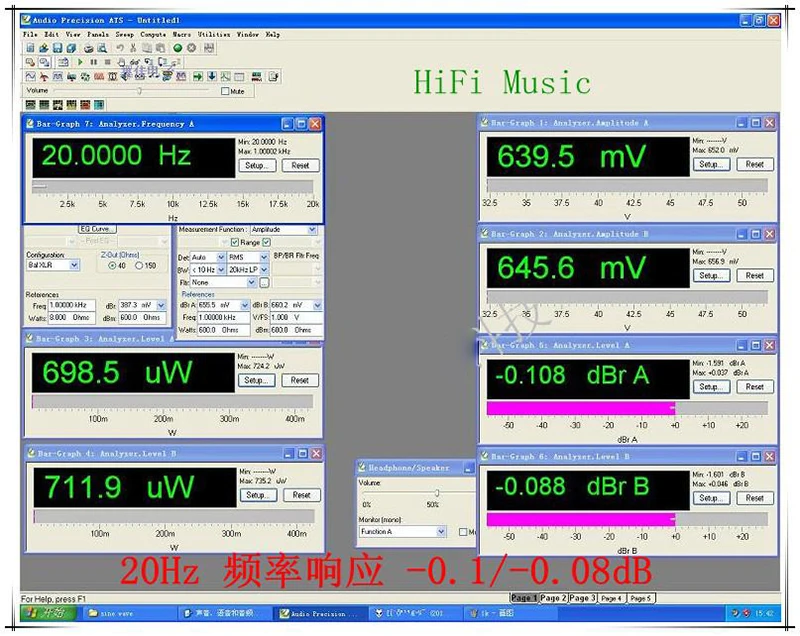
Task: Click the Copy toolbar icon
Action: pos(147,48)
